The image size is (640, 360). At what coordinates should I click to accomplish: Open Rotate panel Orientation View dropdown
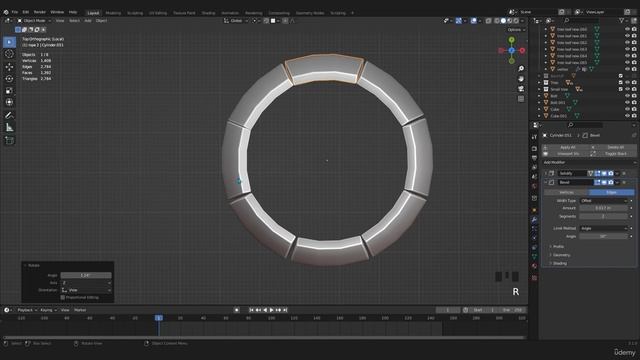point(86,290)
